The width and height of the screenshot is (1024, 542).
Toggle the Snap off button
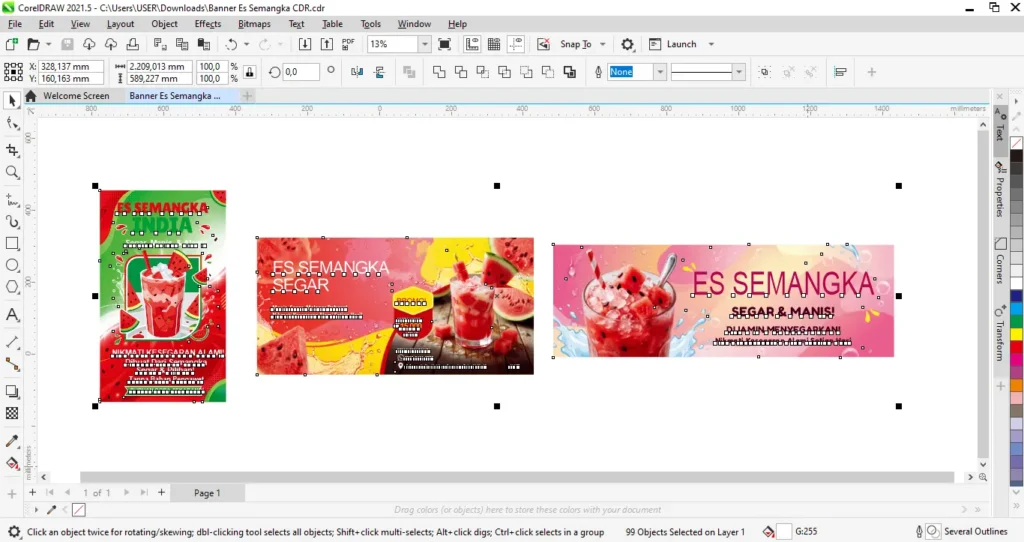click(x=543, y=44)
